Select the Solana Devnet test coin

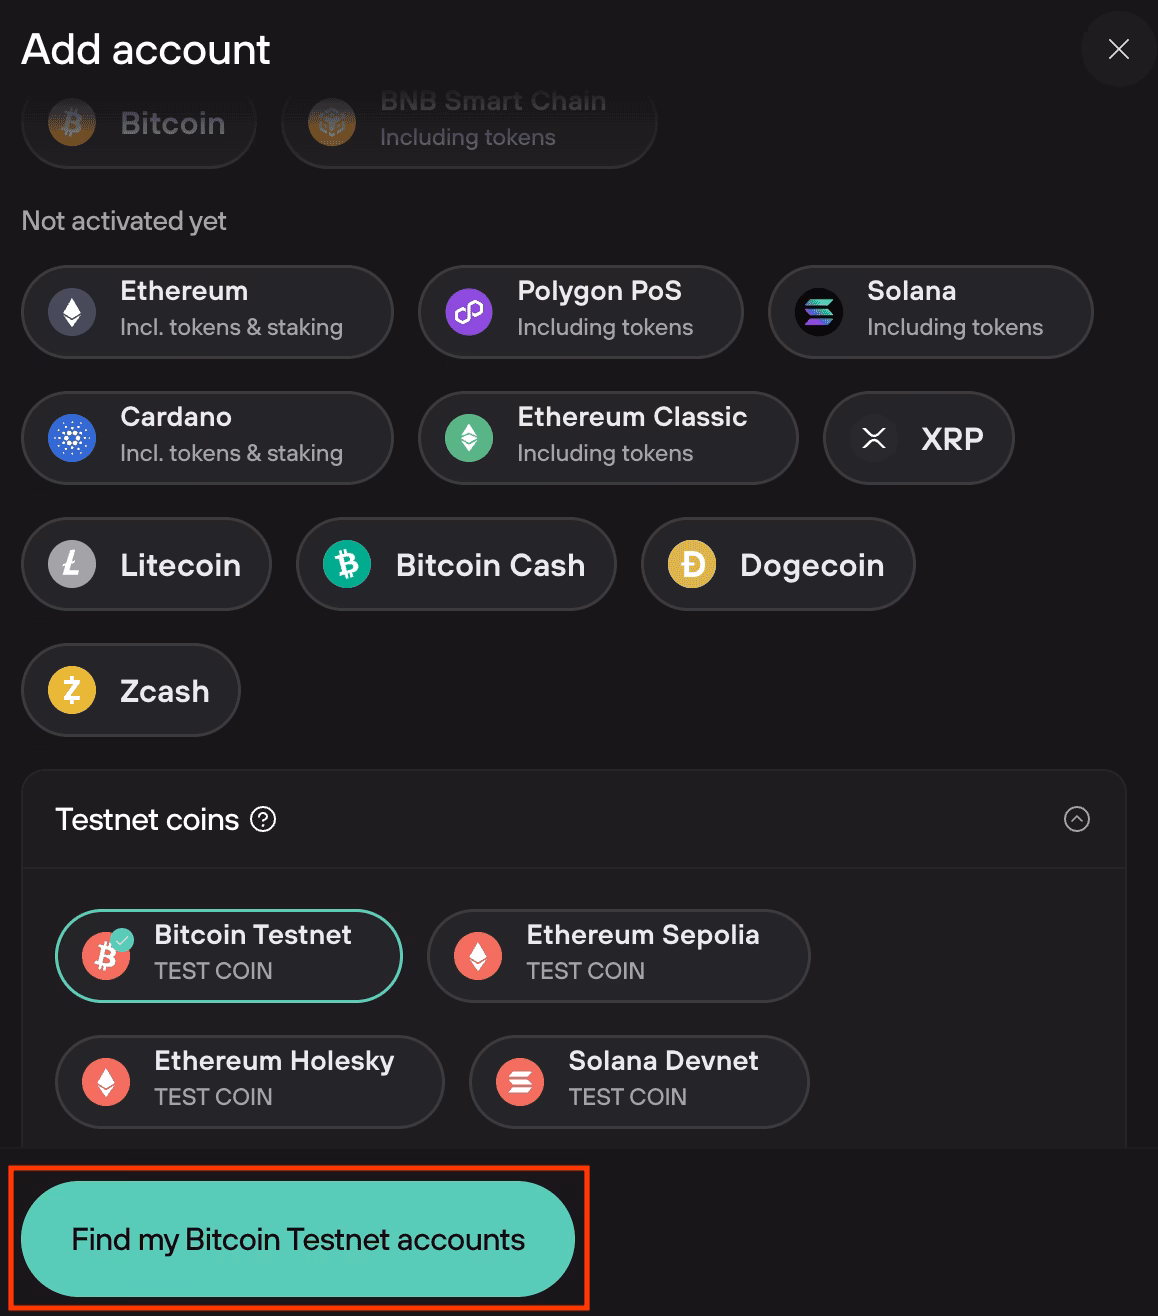pyautogui.click(x=638, y=1081)
